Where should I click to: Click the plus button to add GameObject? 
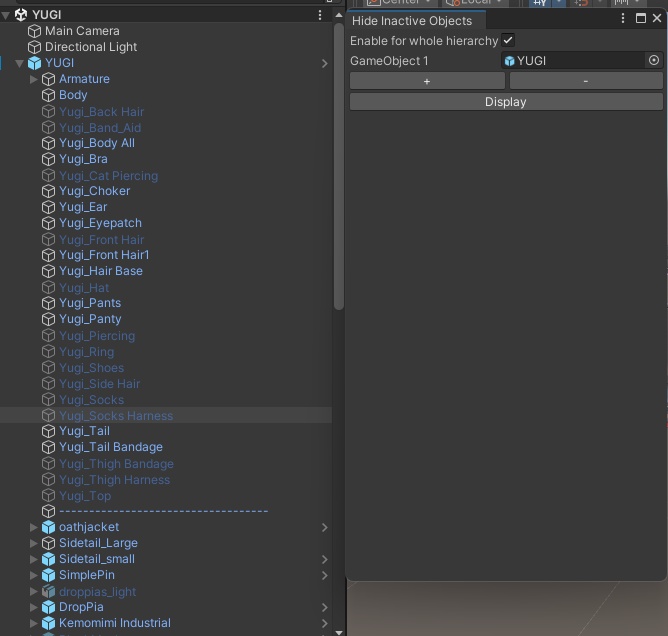pos(427,81)
